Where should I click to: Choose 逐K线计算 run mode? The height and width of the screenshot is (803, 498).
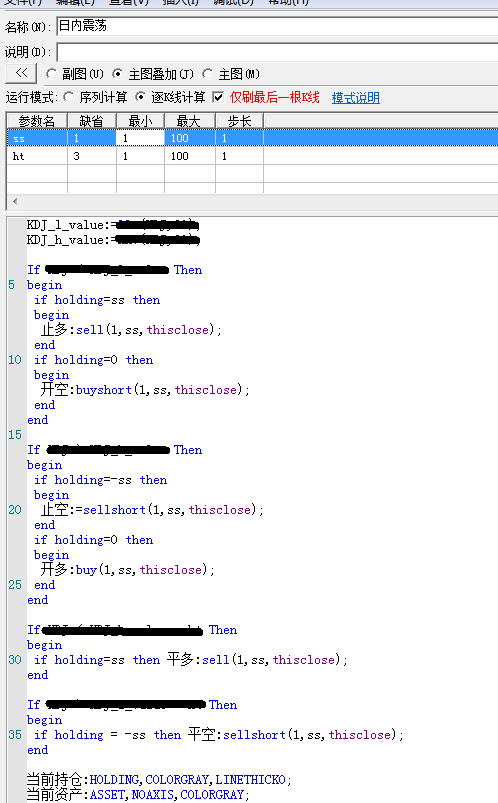pos(140,97)
